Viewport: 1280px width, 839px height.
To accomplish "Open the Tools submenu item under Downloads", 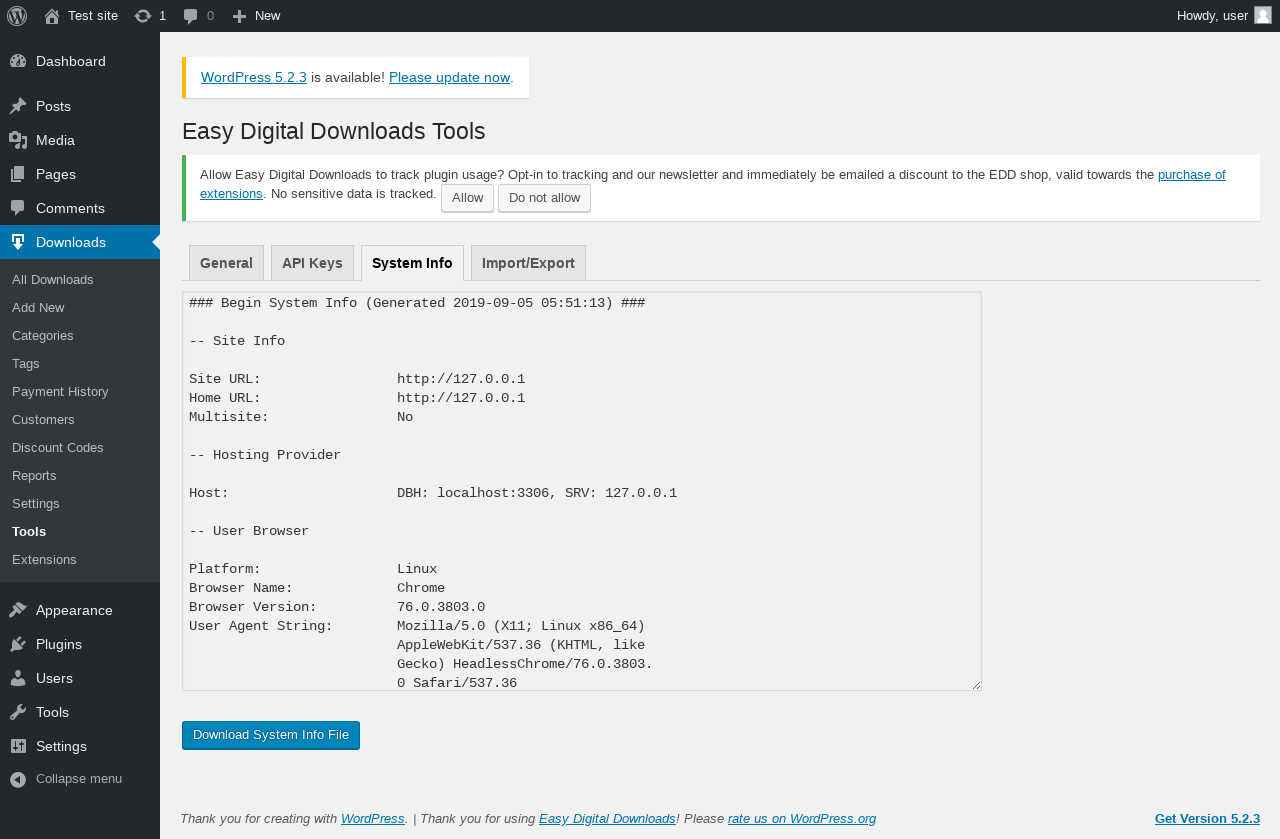I will (29, 531).
